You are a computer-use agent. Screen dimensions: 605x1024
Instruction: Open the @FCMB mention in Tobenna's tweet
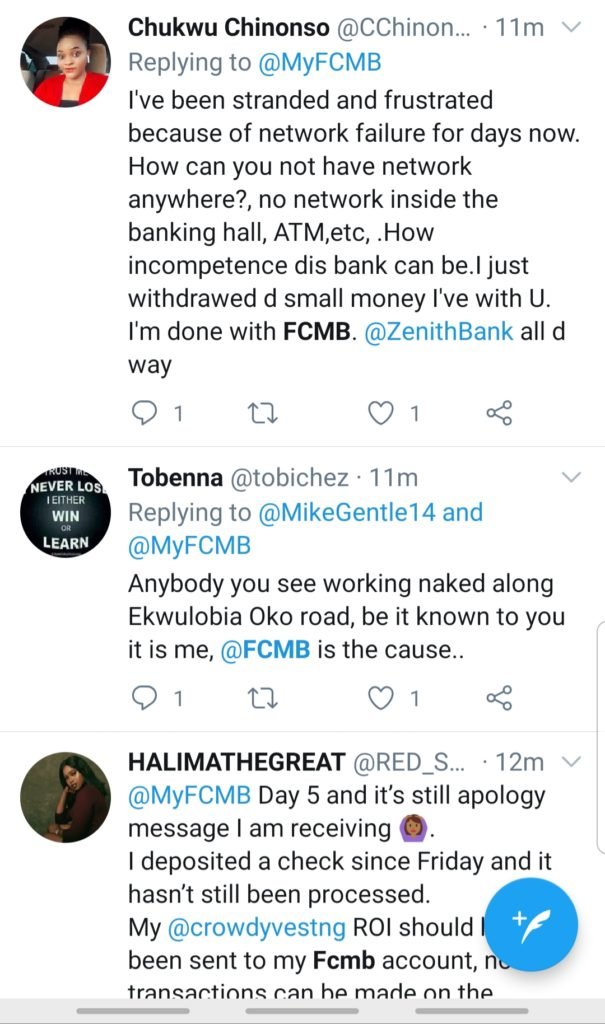[270, 650]
